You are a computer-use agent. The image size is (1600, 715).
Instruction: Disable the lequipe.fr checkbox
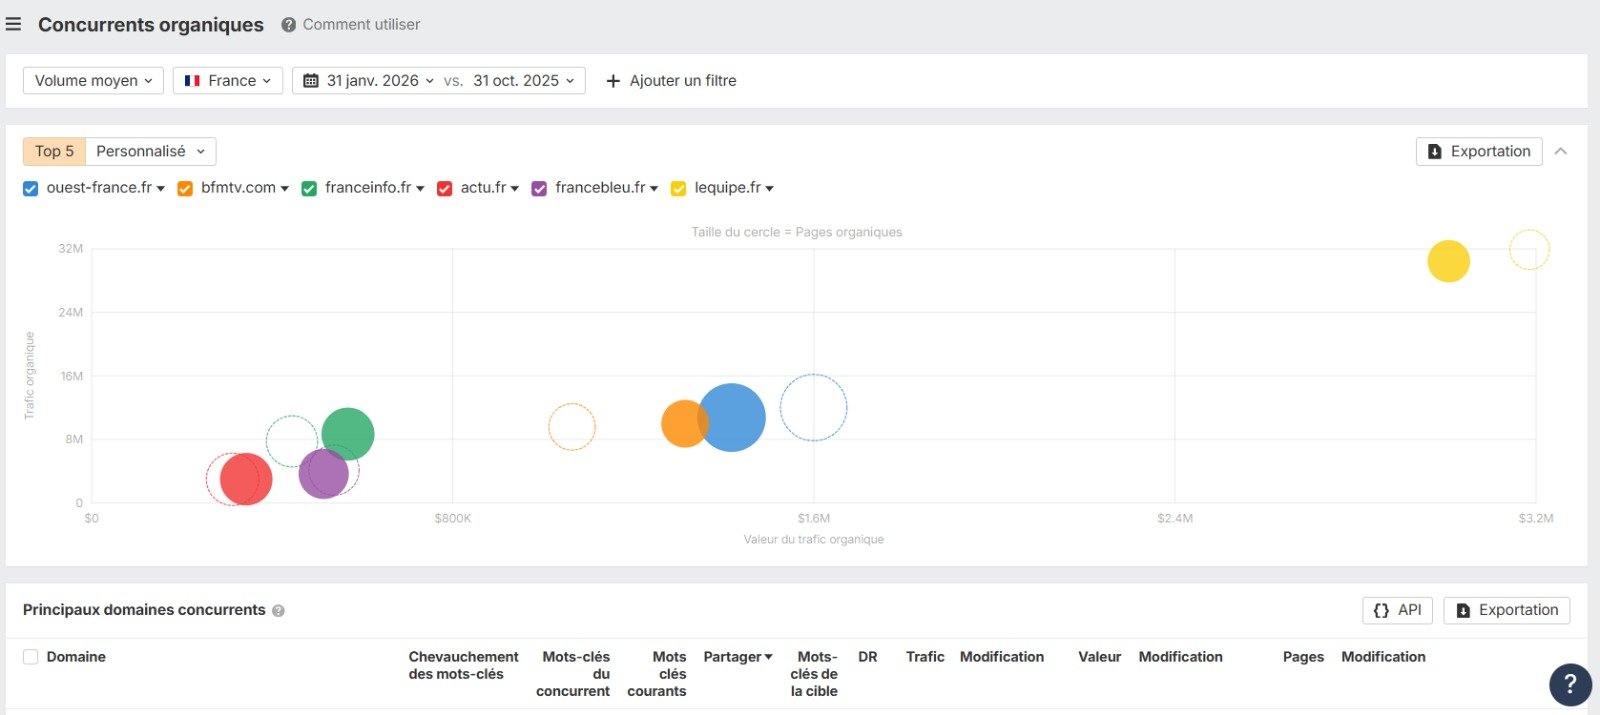point(678,188)
